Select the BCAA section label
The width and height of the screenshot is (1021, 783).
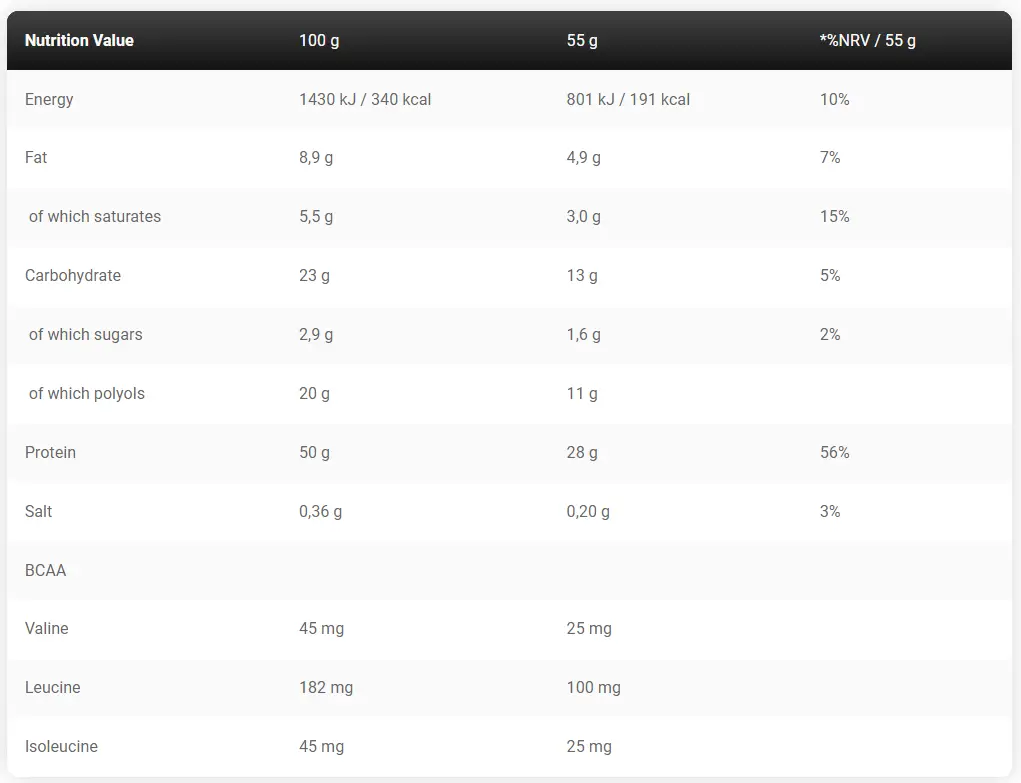click(x=45, y=570)
